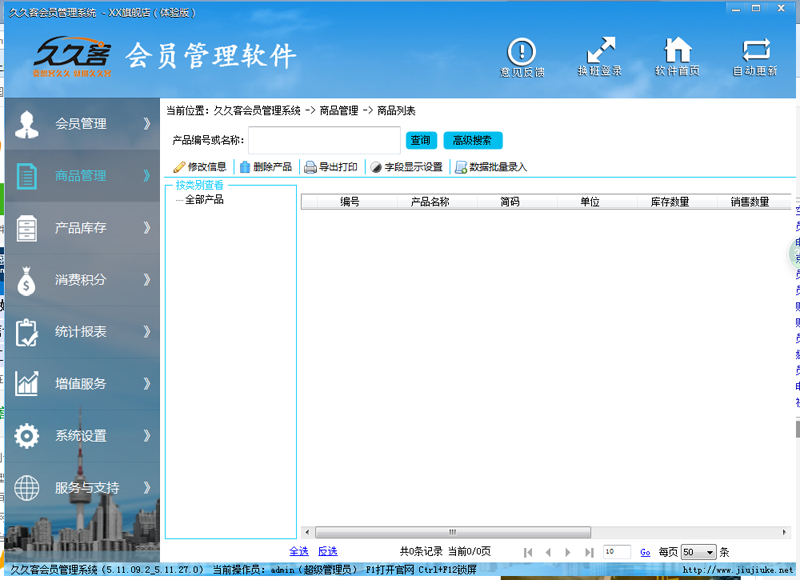
Task: Open the 系统设置 menu label
Action: [81, 436]
